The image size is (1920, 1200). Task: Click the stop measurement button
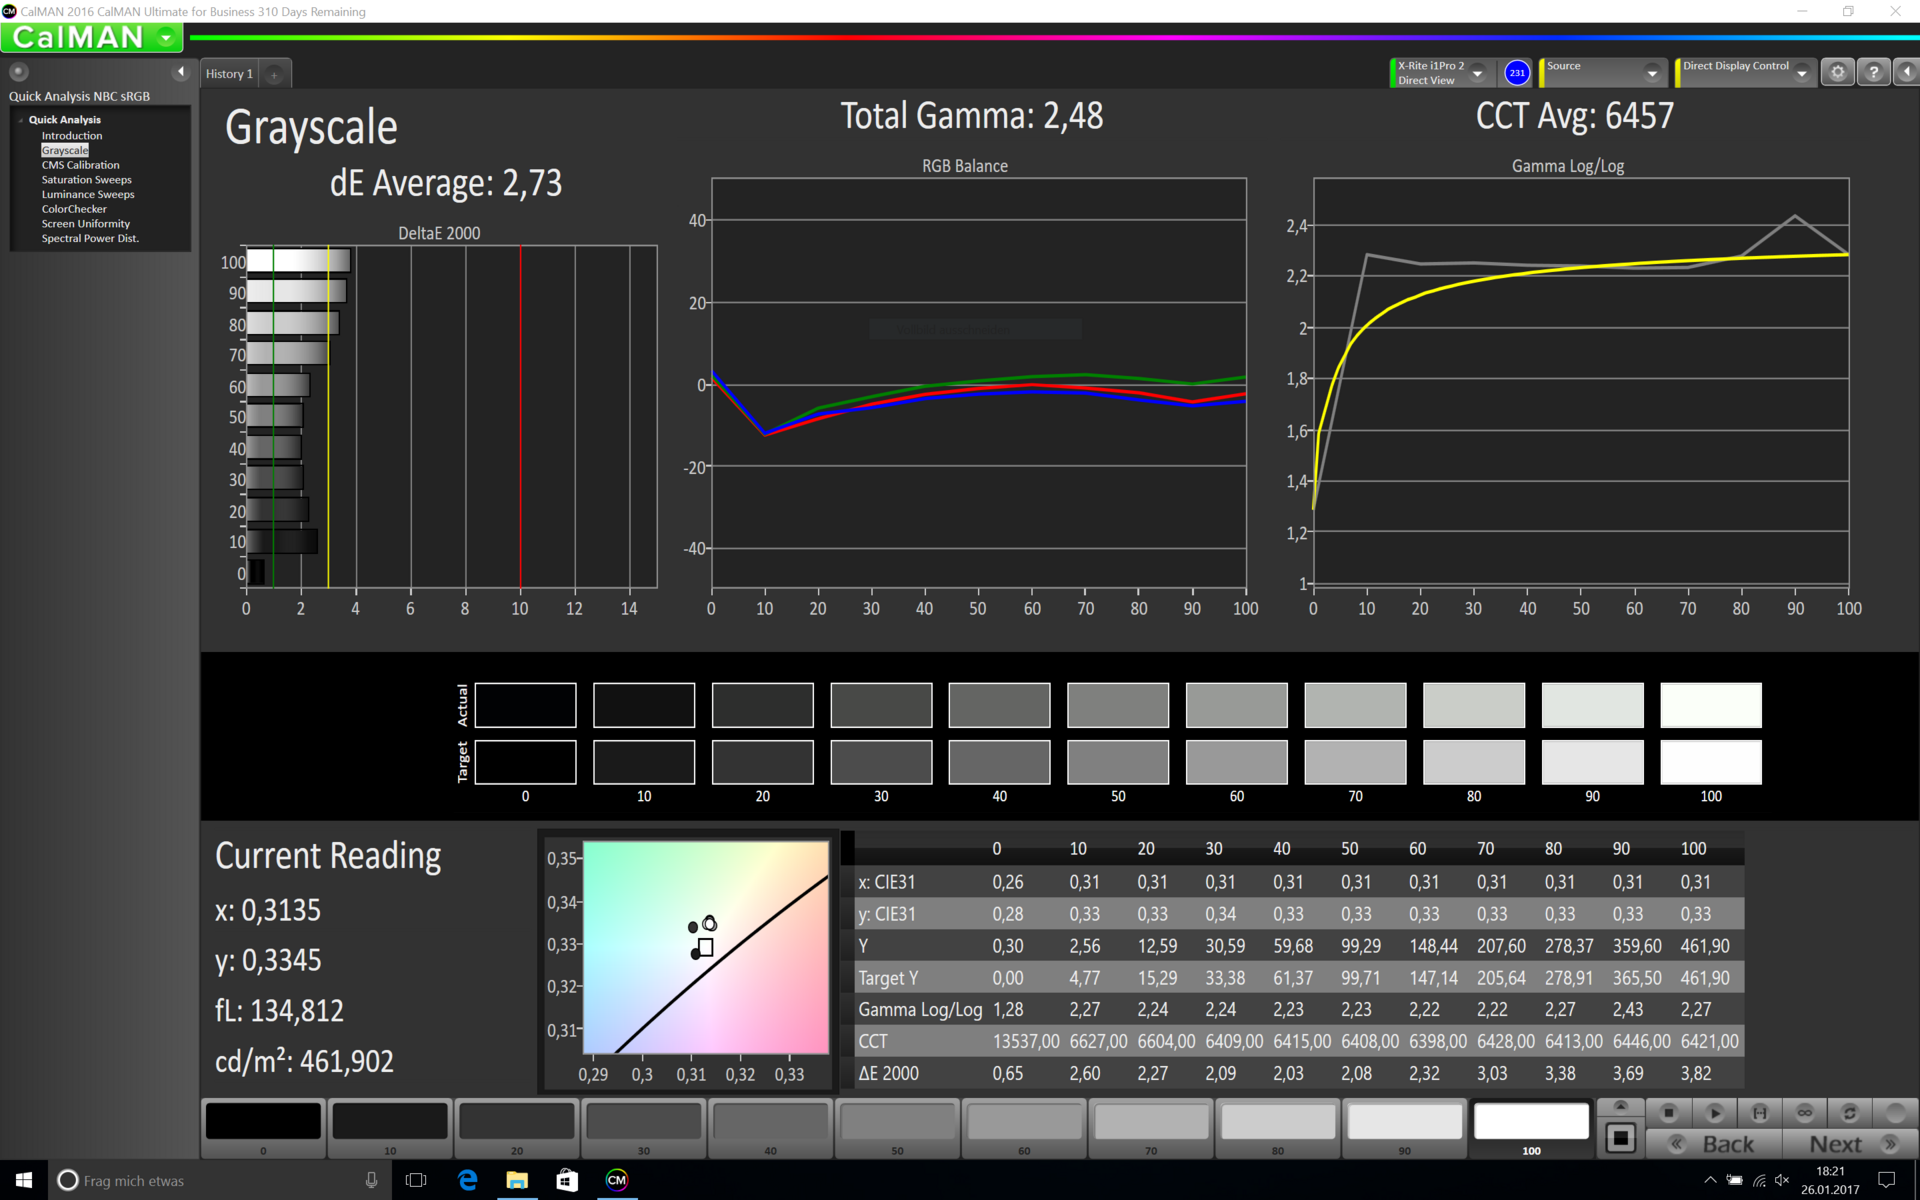[x=1668, y=1112]
